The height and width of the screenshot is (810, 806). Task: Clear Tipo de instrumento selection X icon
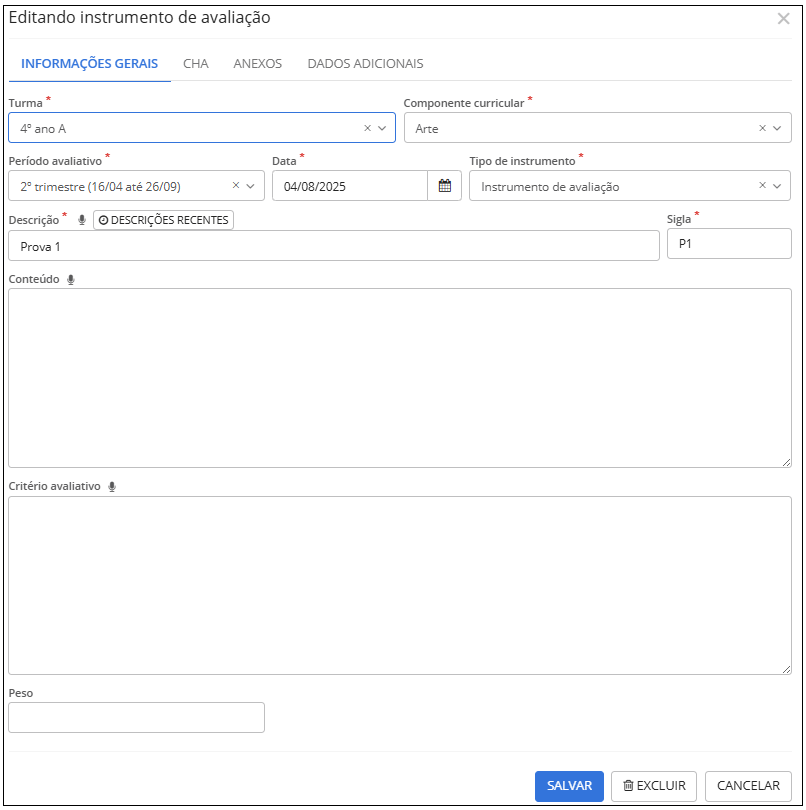[762, 185]
